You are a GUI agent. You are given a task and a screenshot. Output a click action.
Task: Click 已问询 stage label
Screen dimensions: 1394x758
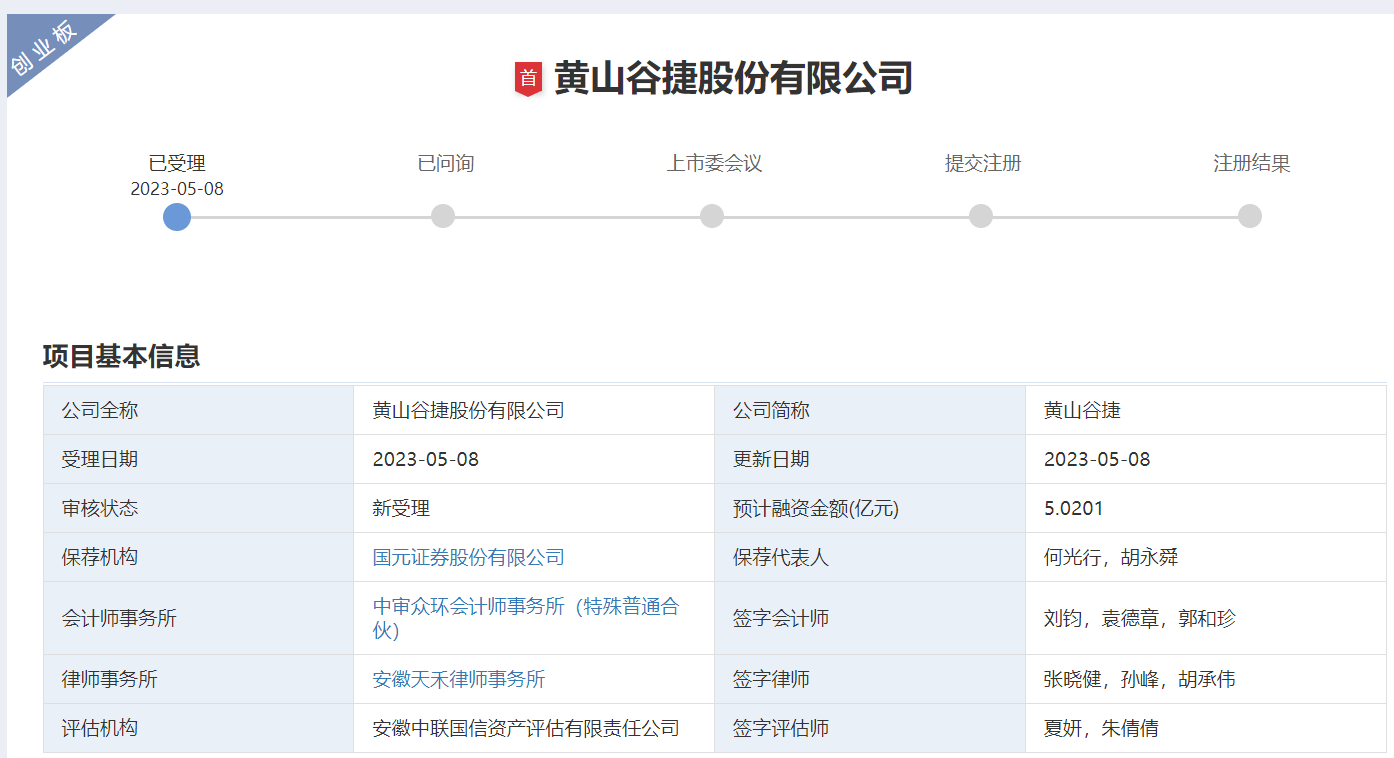click(445, 163)
